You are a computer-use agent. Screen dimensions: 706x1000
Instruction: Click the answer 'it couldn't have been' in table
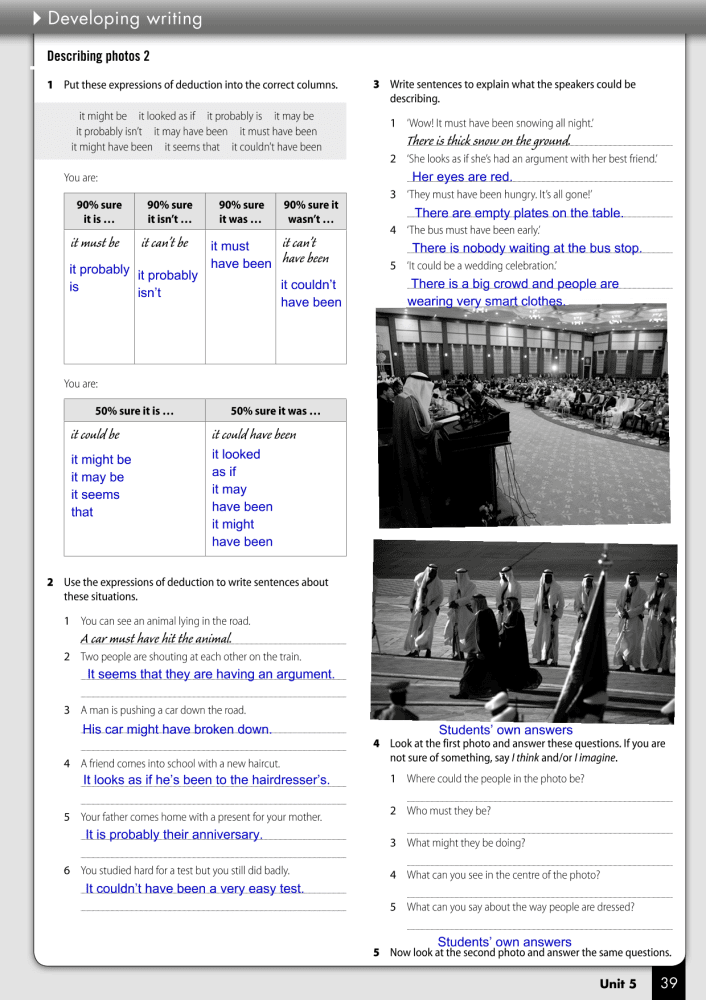pyautogui.click(x=311, y=293)
